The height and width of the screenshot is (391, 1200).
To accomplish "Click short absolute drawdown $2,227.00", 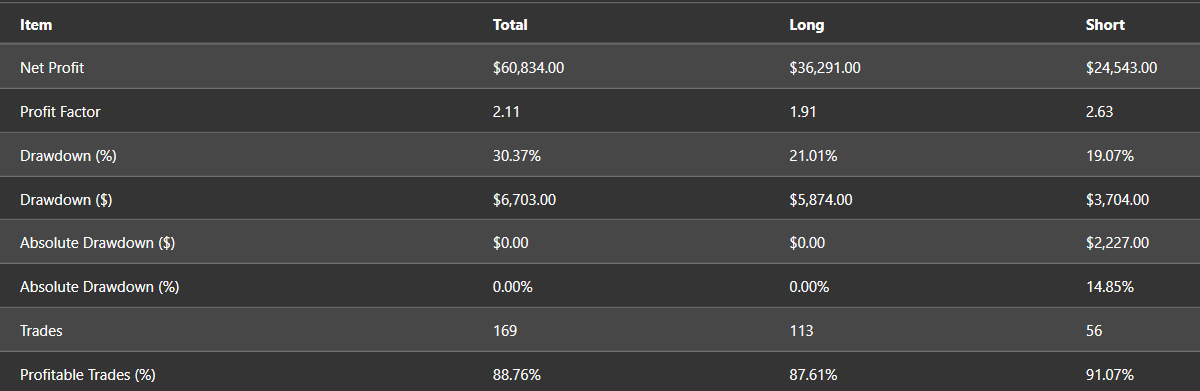I will (1118, 243).
